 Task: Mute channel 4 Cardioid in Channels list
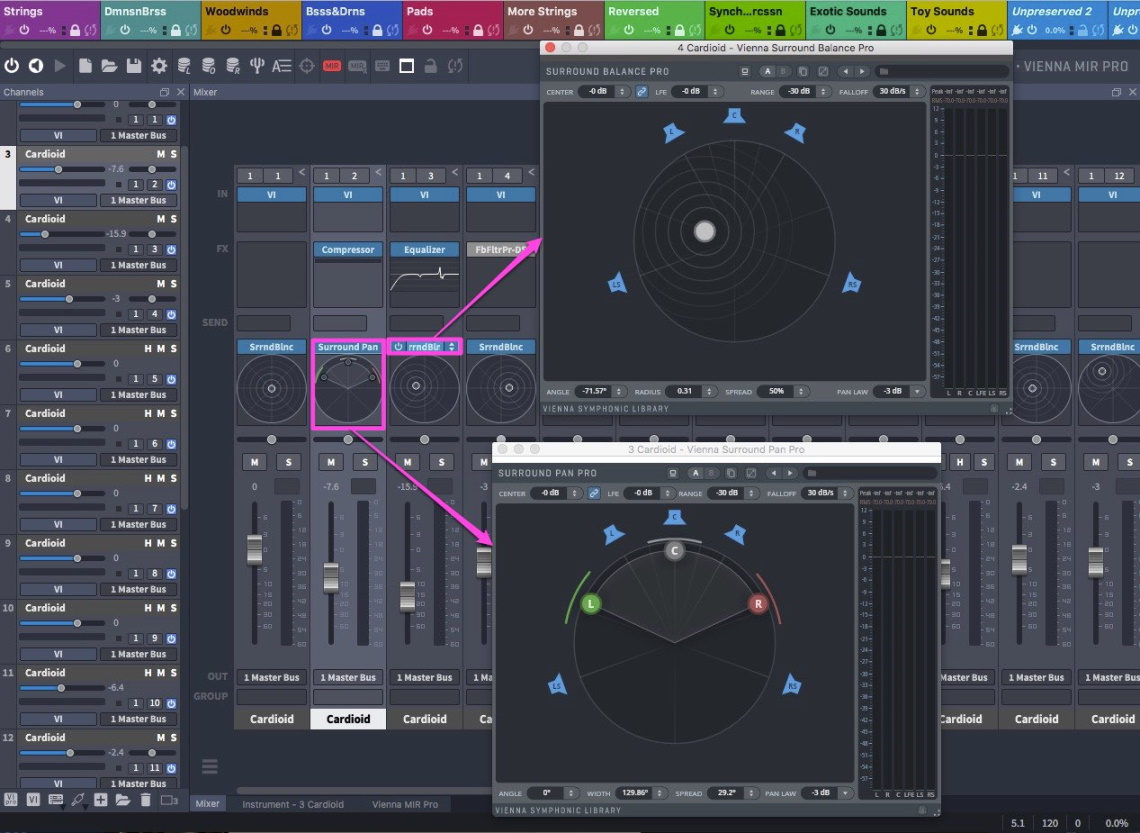pos(161,219)
